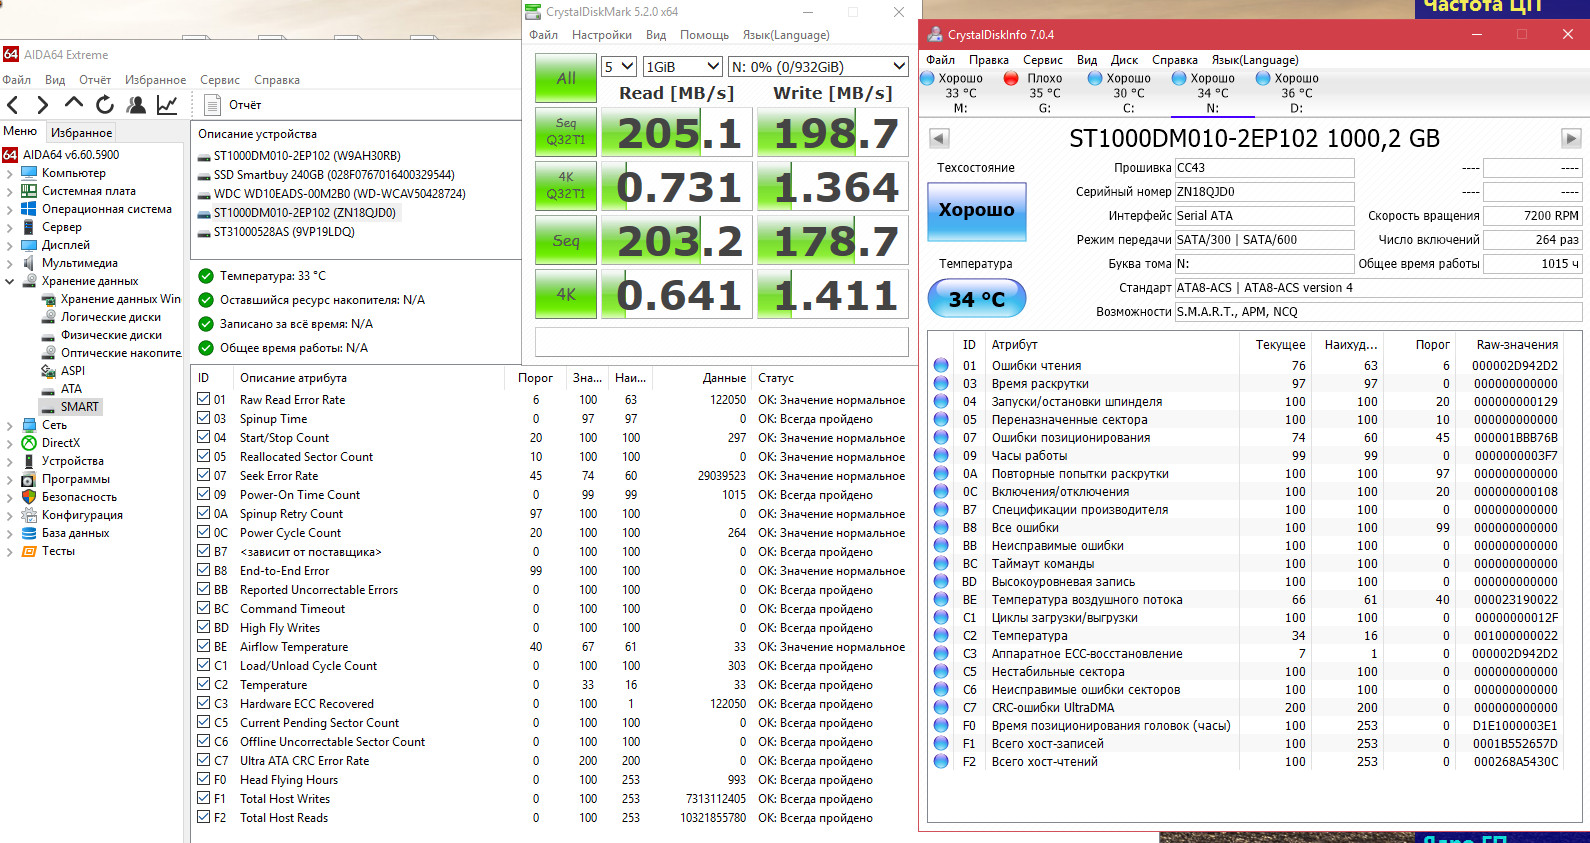
Task: Select the ATA item in storage tree
Action: [x=71, y=389]
